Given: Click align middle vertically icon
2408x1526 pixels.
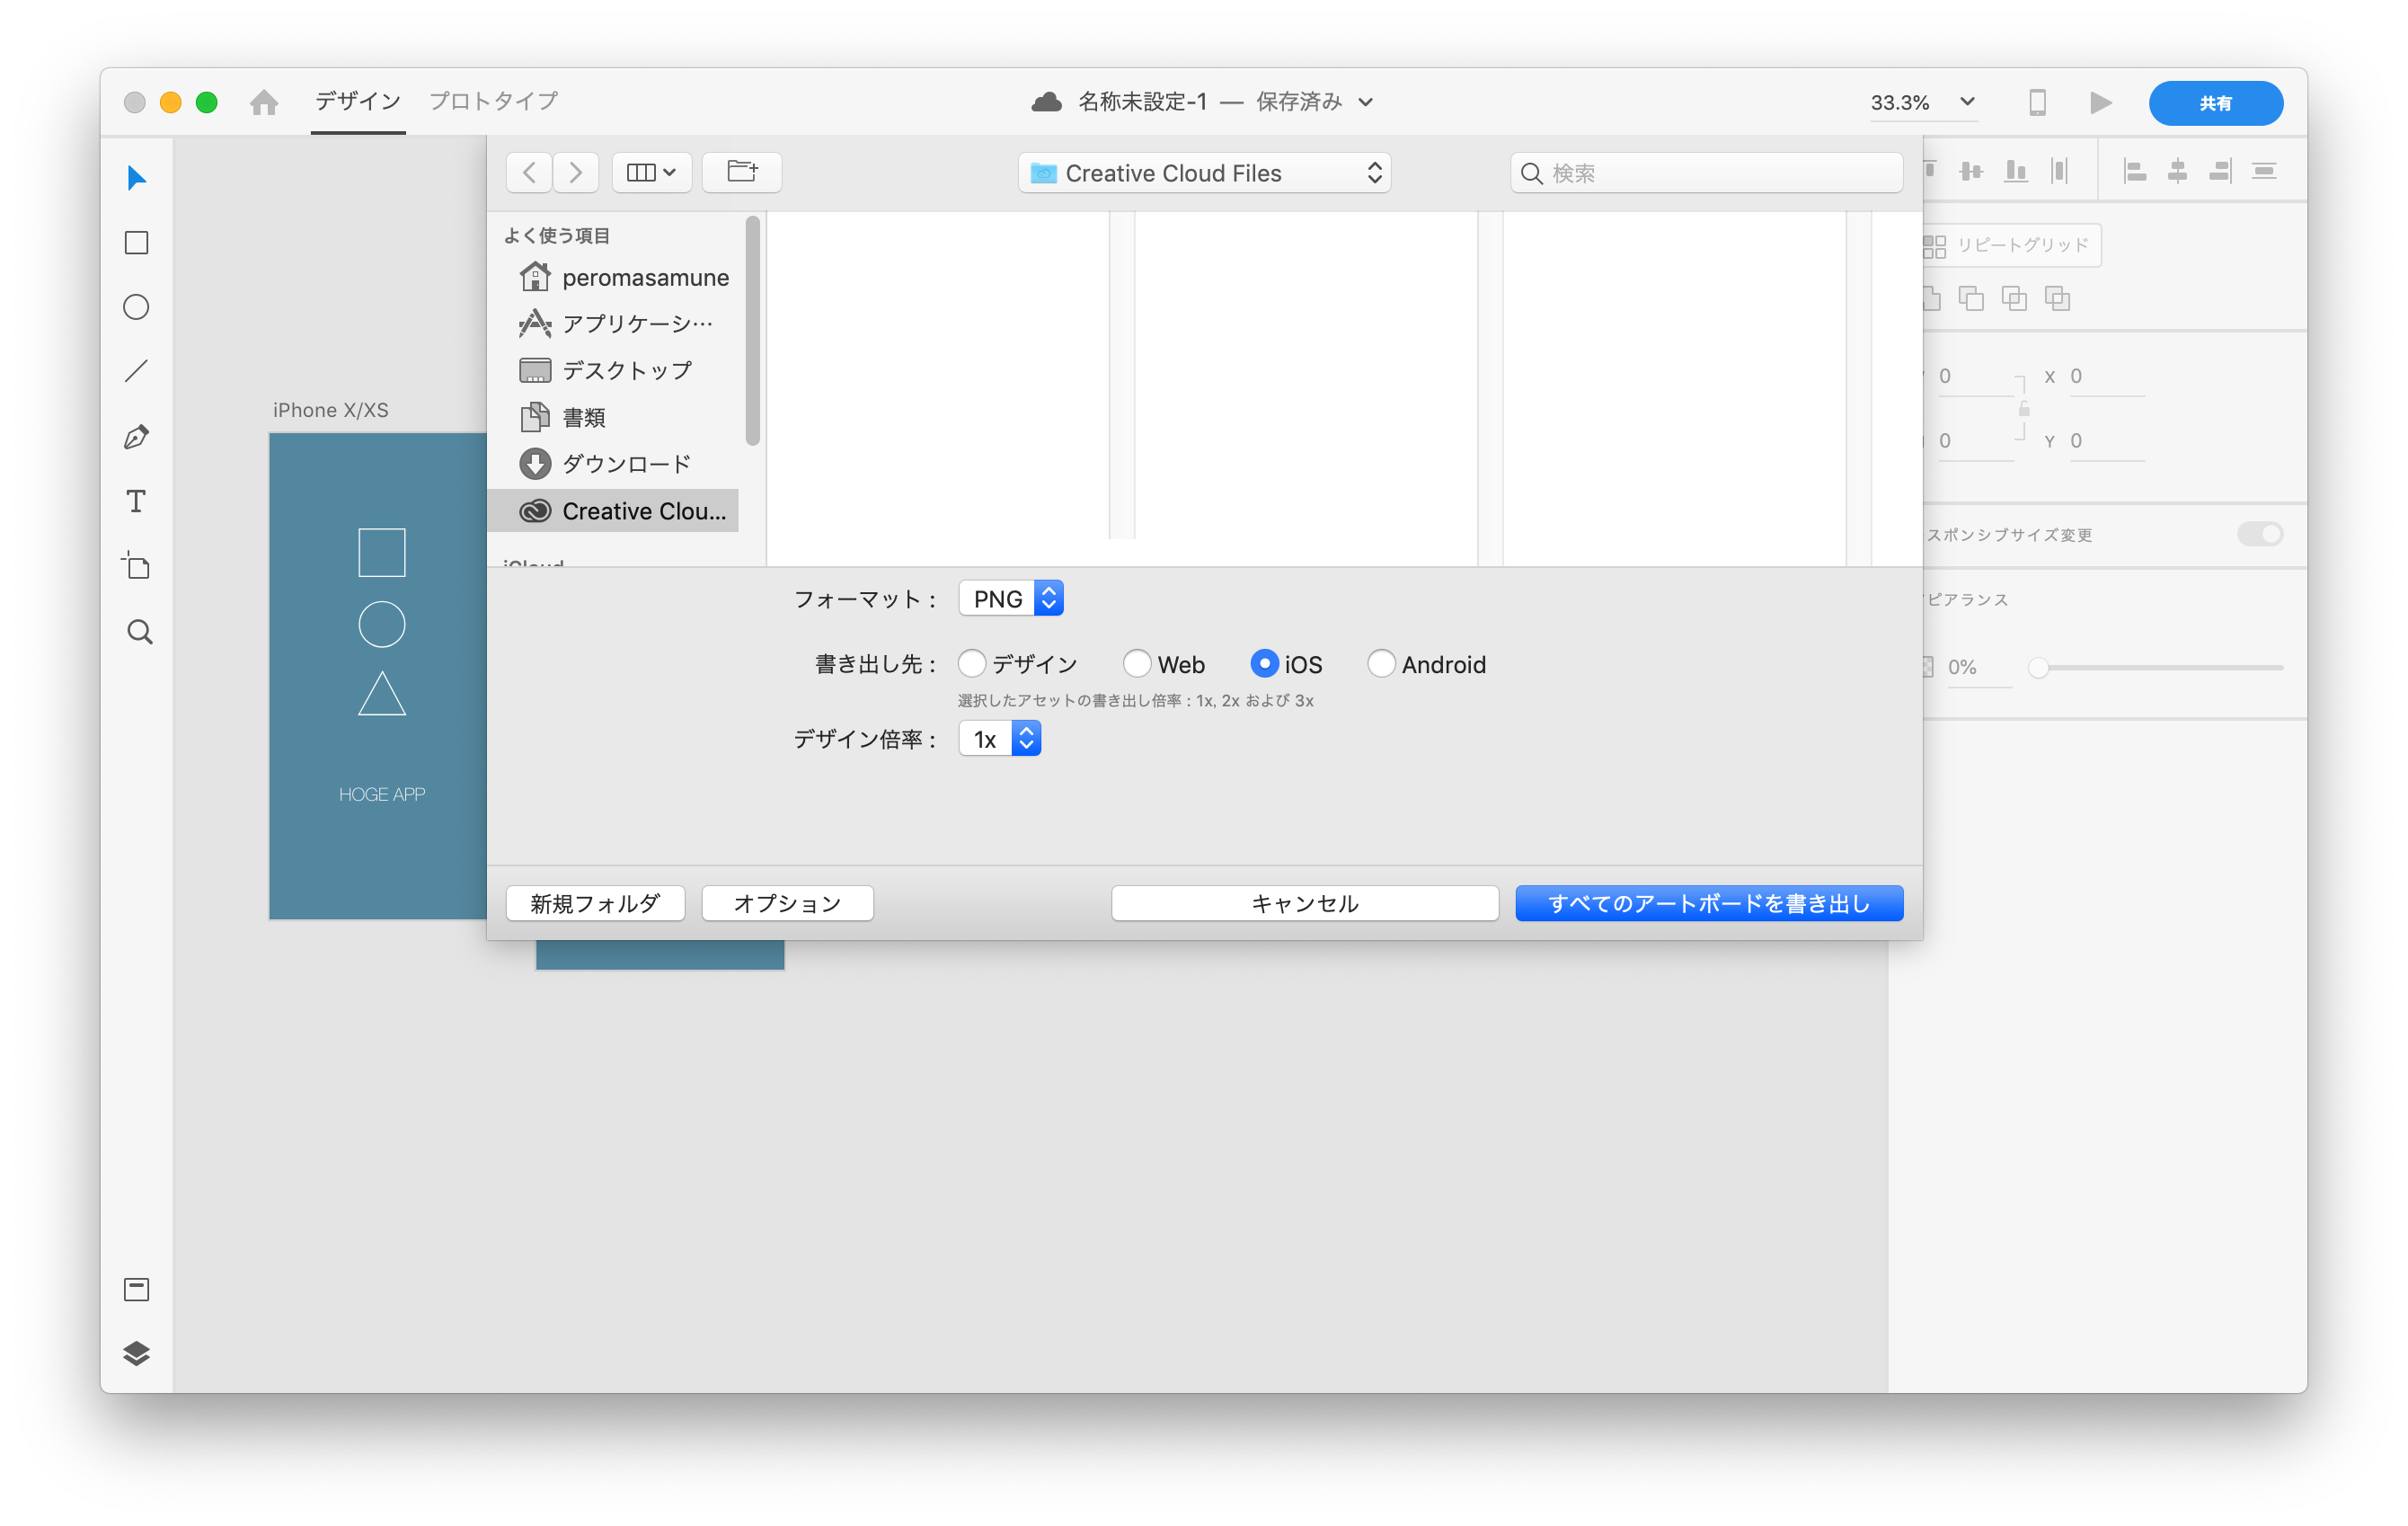Looking at the screenshot, I should coord(1971,172).
